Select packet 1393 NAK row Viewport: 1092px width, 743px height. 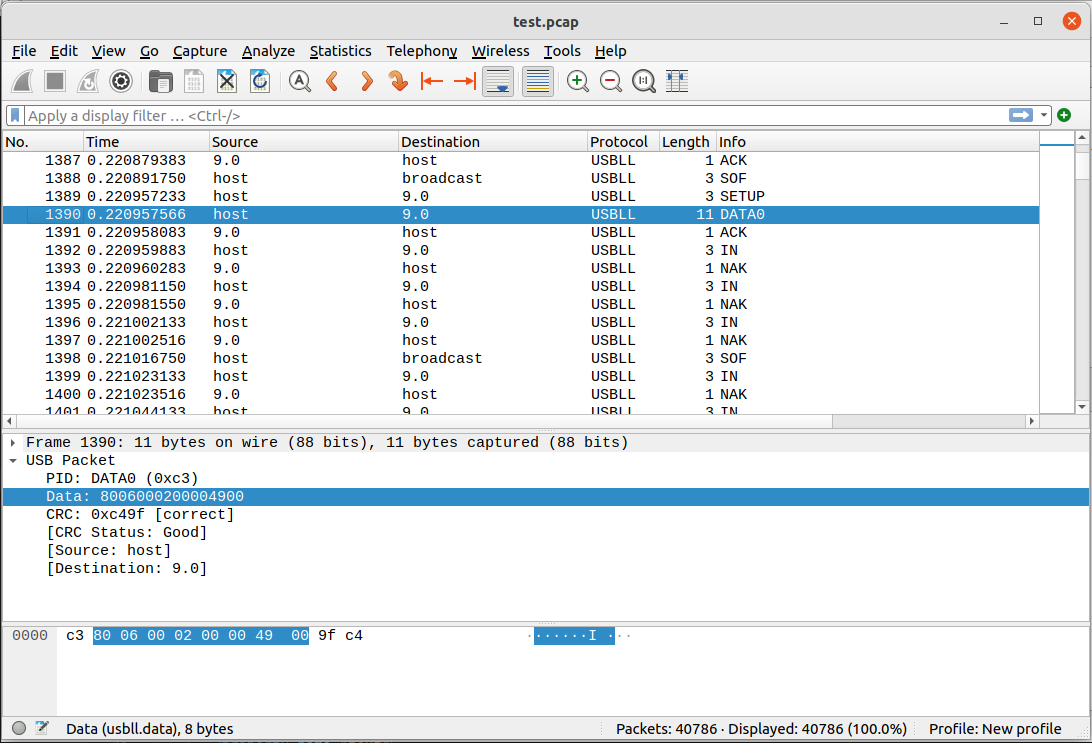pos(521,268)
